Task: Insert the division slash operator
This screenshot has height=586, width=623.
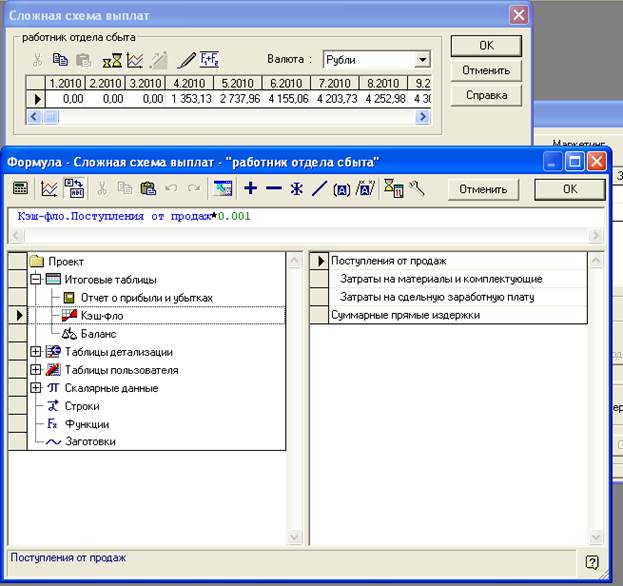Action: click(319, 189)
